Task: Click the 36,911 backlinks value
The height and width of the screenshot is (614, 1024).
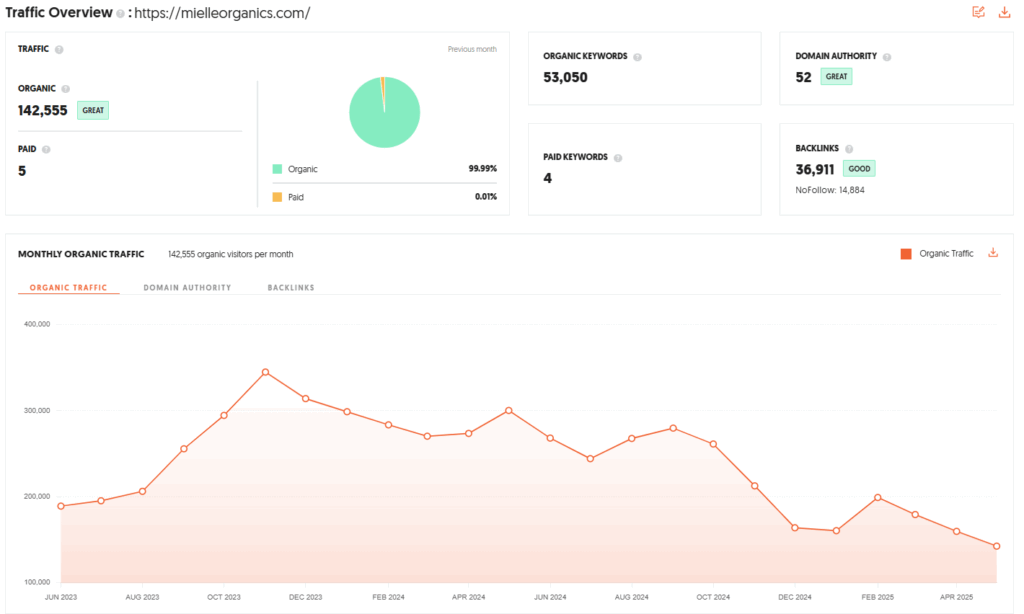Action: (x=815, y=169)
